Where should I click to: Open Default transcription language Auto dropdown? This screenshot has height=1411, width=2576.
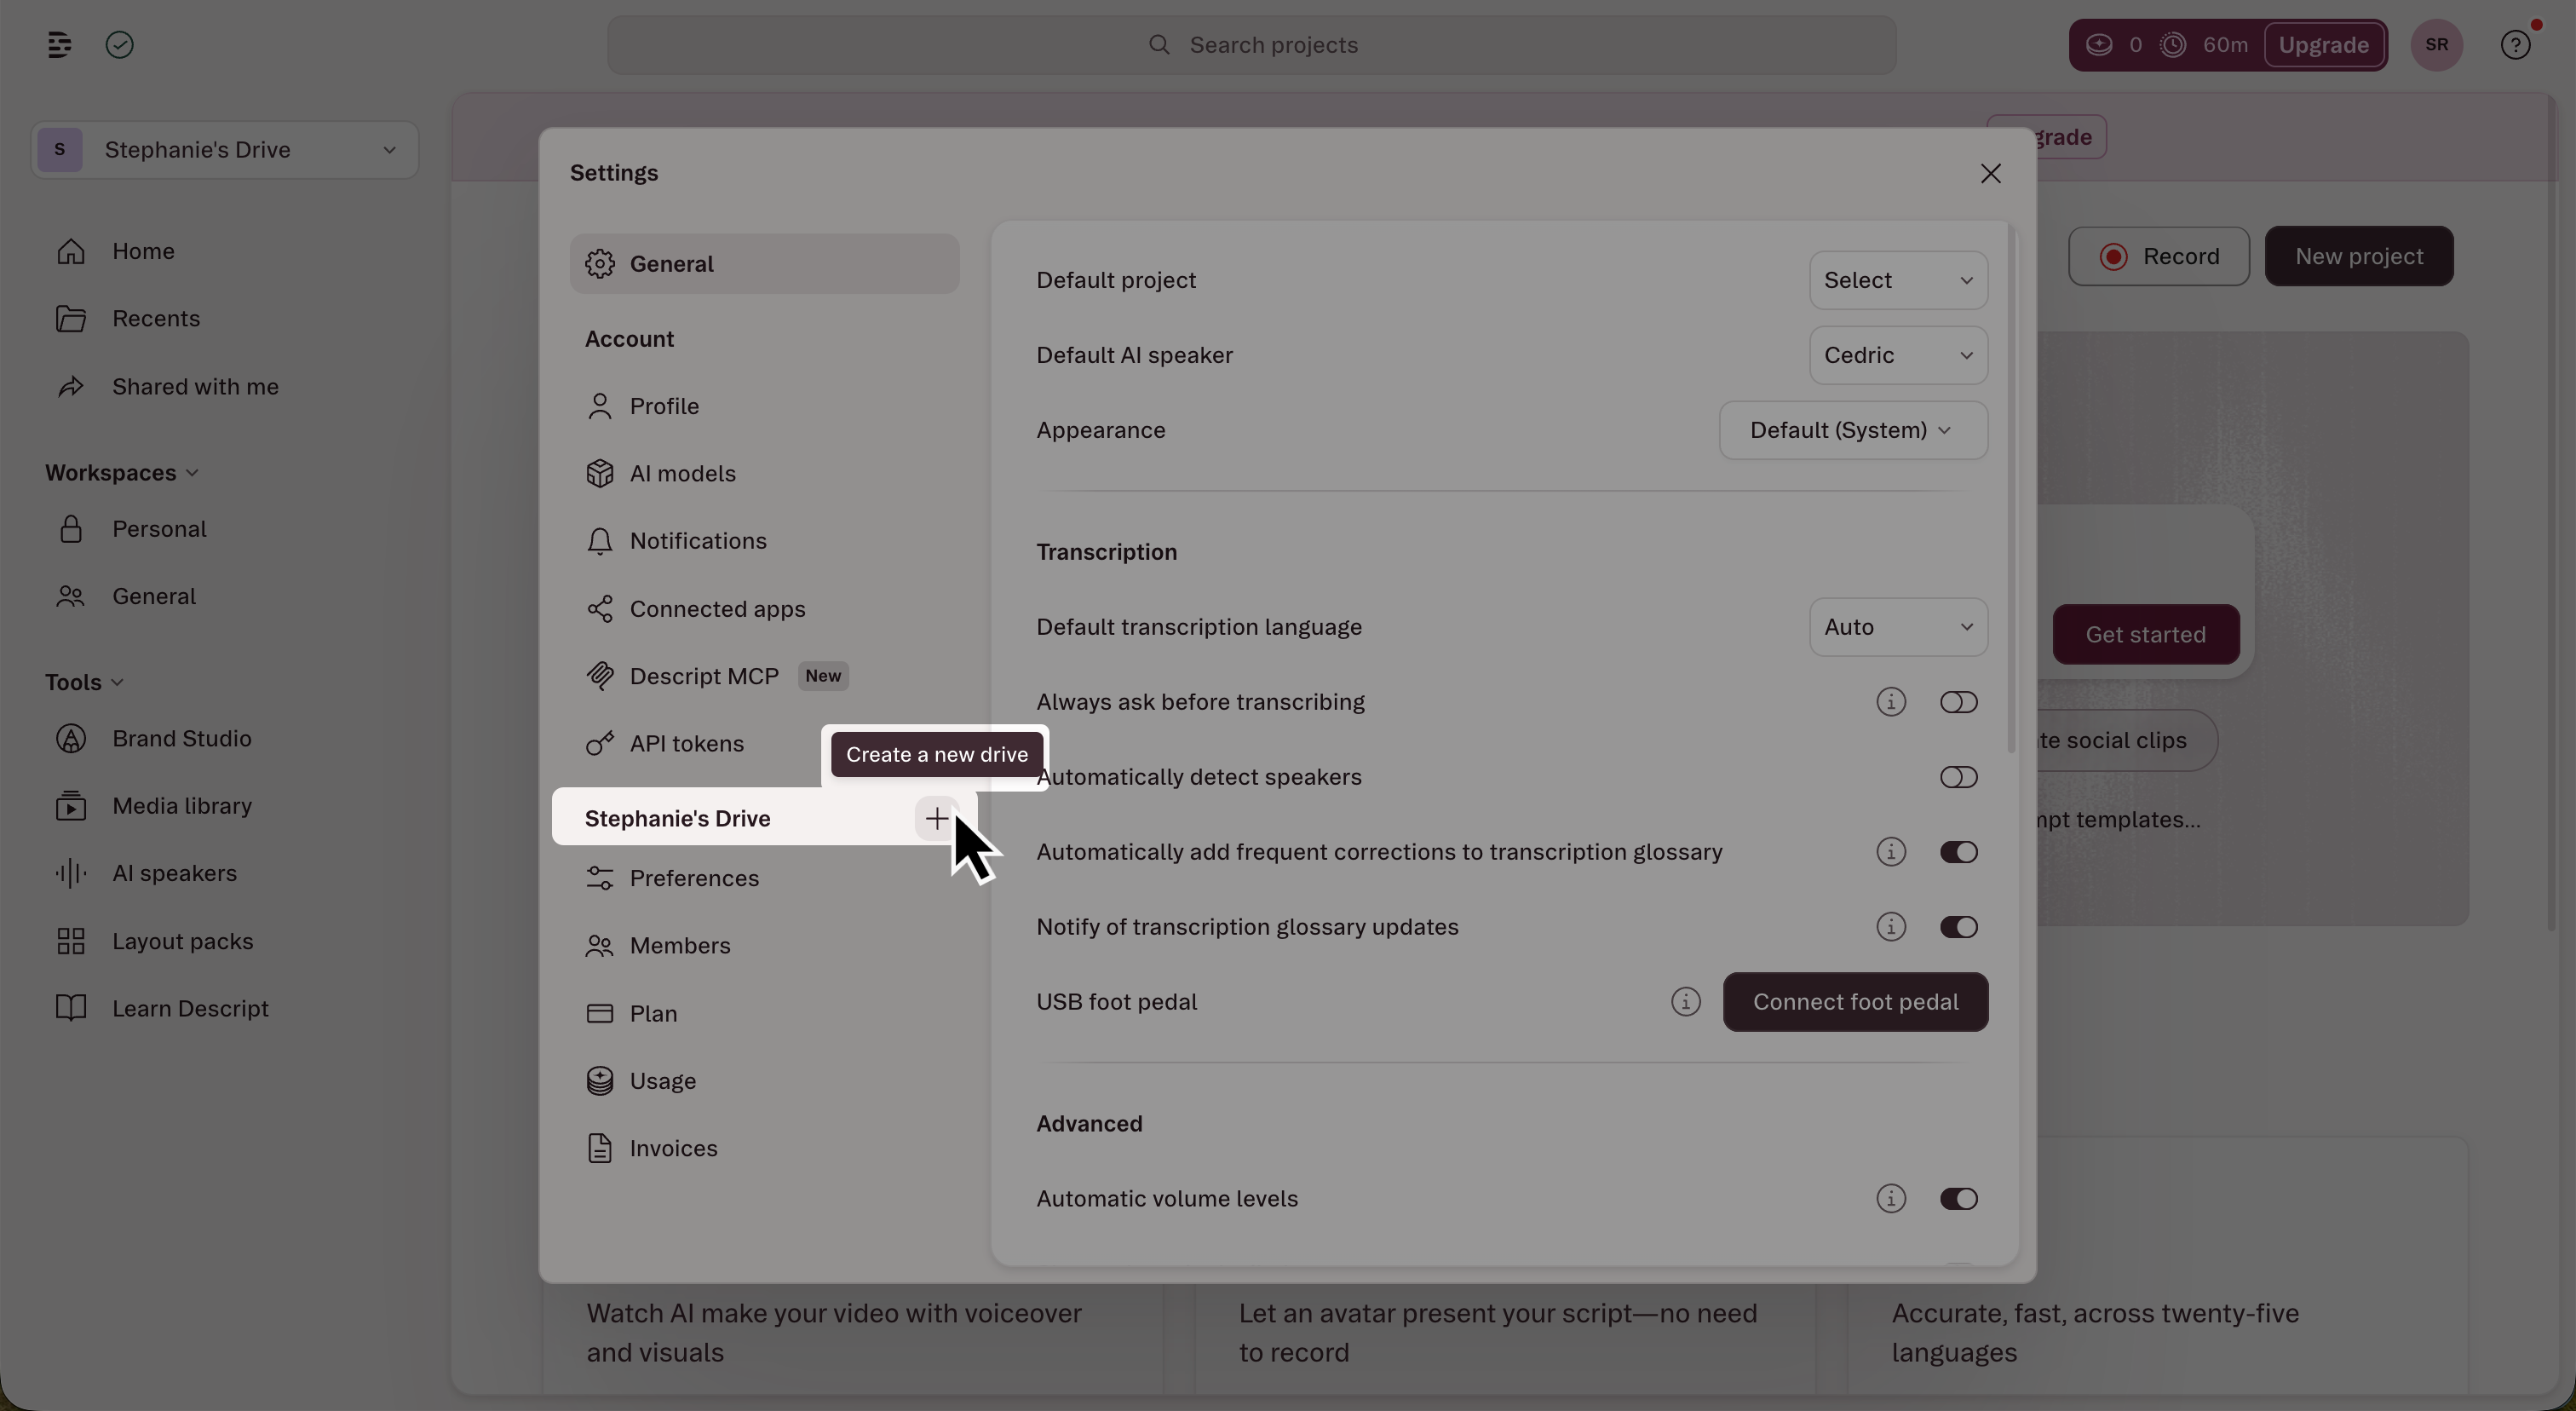point(1898,627)
